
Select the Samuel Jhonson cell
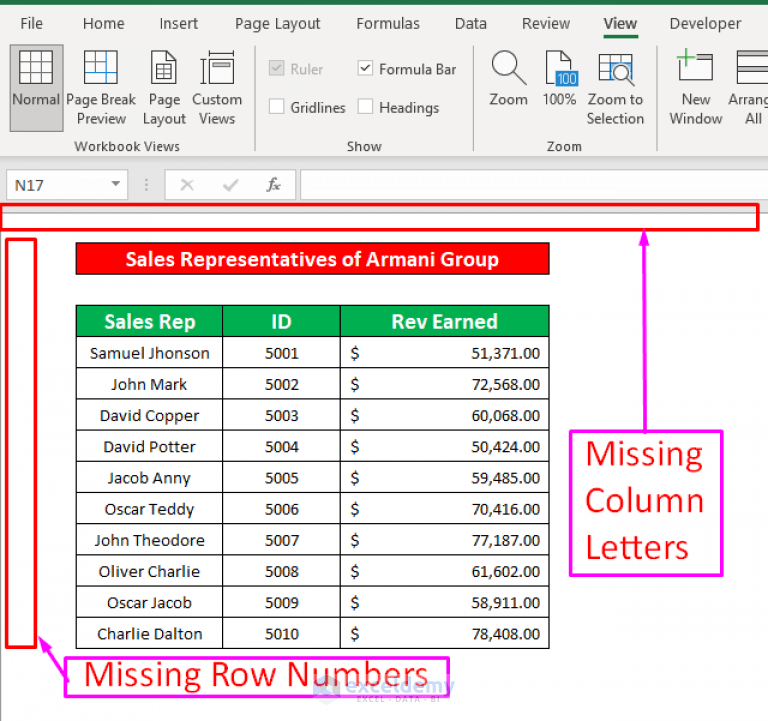pyautogui.click(x=149, y=353)
